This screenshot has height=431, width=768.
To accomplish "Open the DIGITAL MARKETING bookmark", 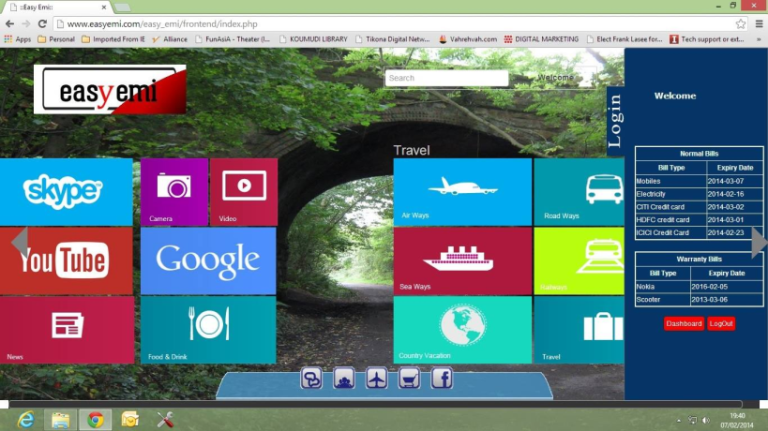I will (x=541, y=39).
